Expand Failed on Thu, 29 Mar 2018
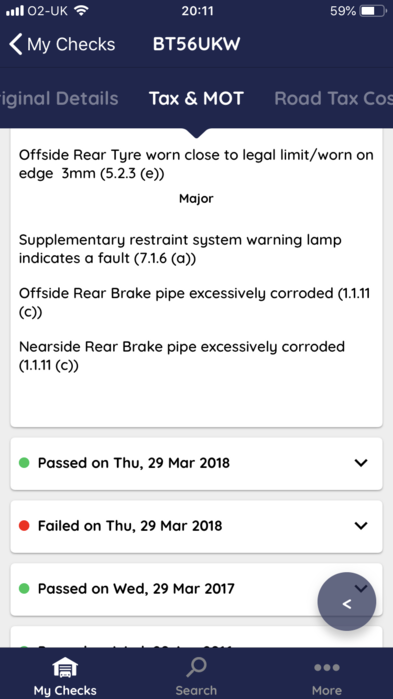The image size is (393, 699). coord(196,526)
